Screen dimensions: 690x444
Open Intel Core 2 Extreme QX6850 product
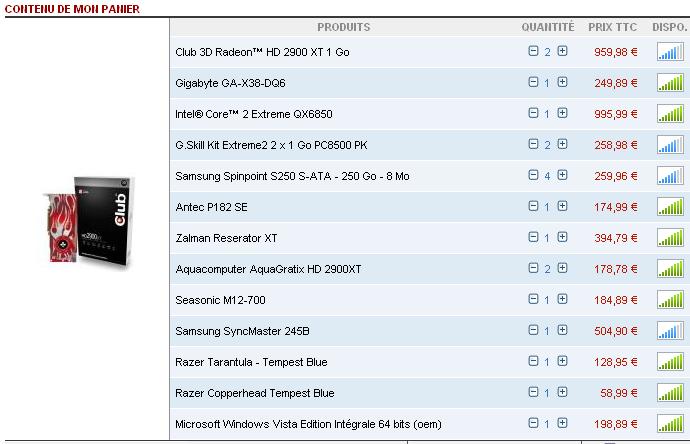click(254, 114)
